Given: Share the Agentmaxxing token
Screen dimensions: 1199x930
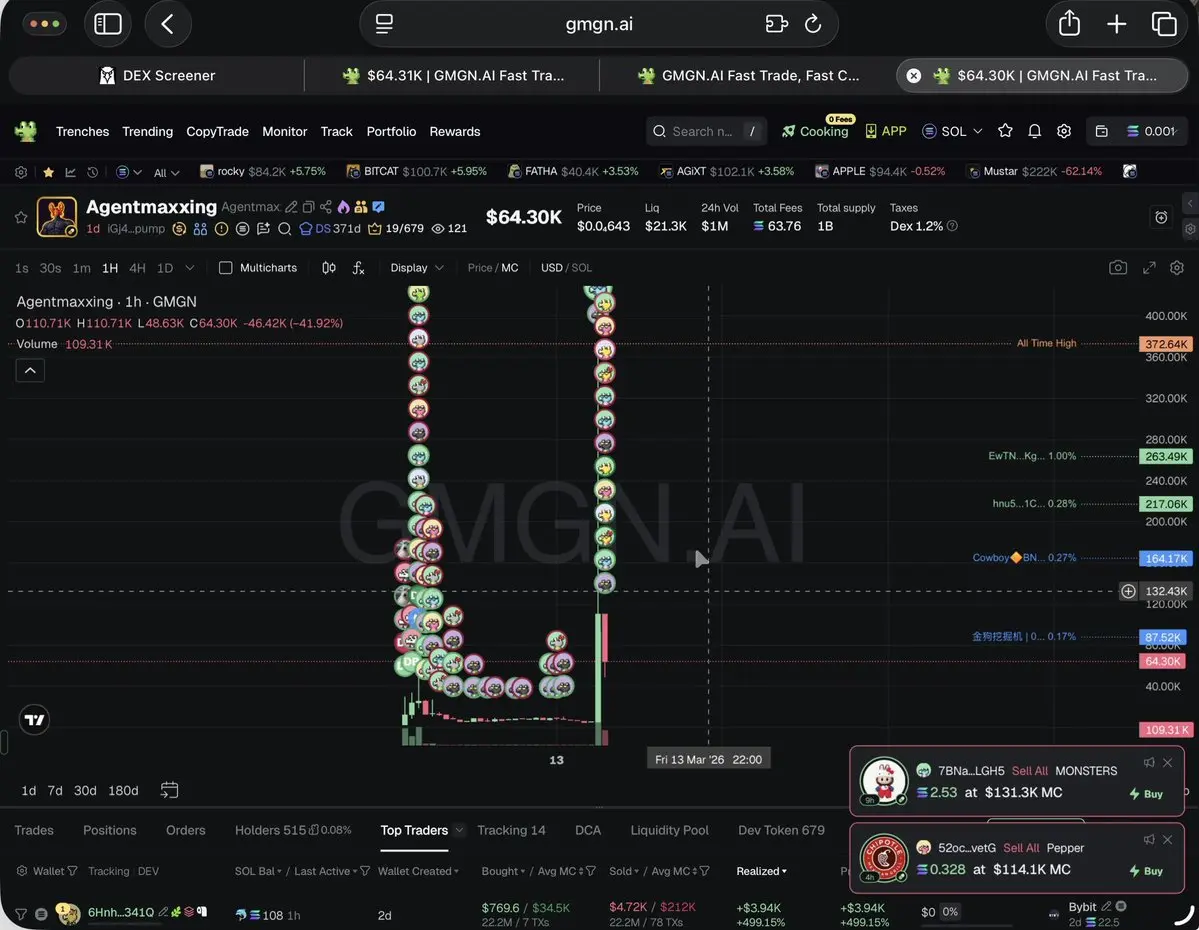Looking at the screenshot, I should (326, 206).
